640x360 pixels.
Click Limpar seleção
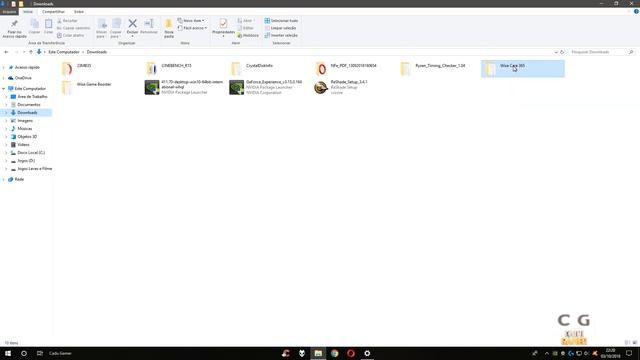pyautogui.click(x=280, y=28)
